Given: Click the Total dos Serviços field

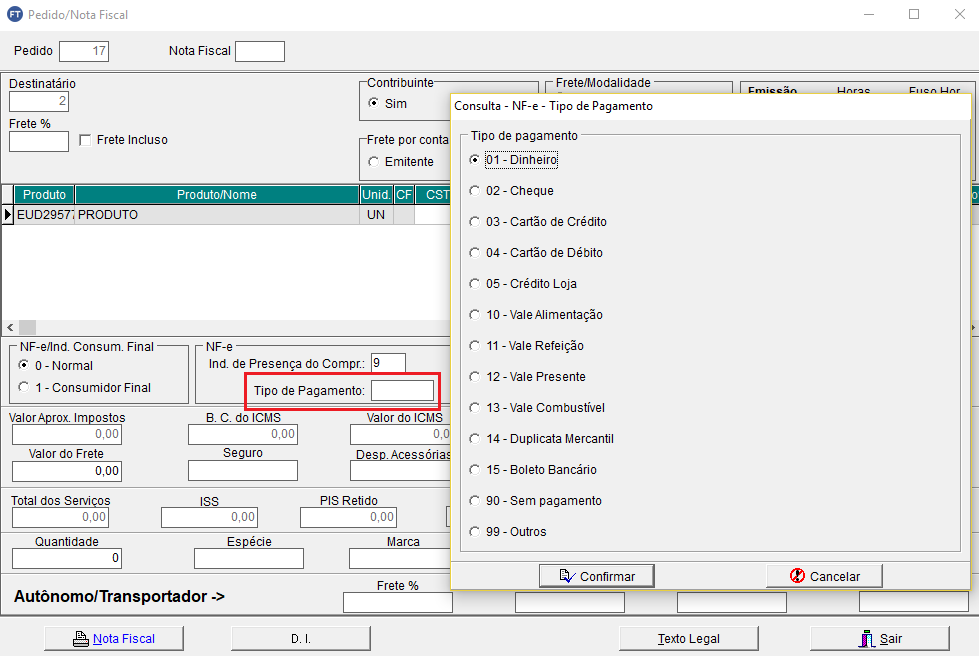Looking at the screenshot, I should point(61,517).
